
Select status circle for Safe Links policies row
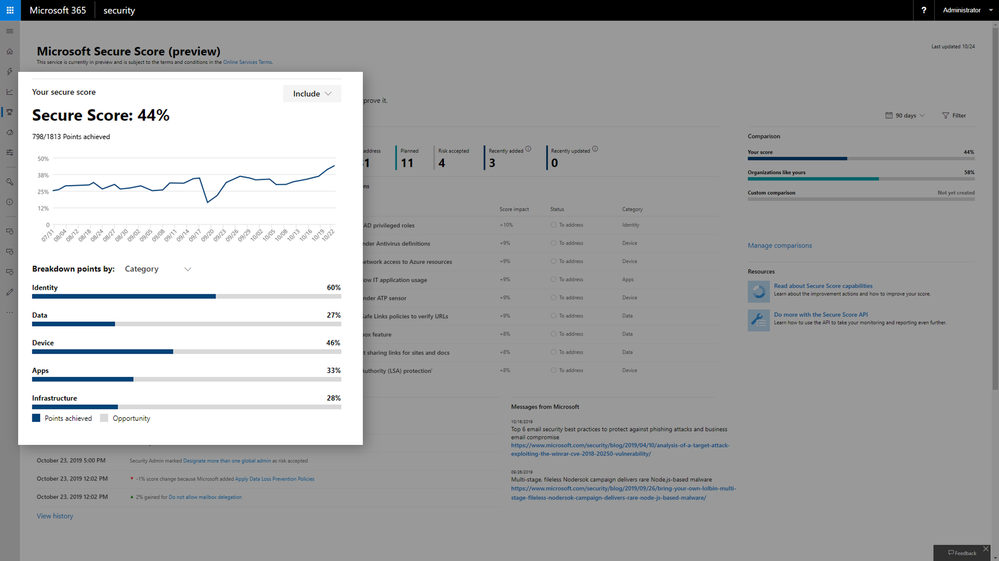pyautogui.click(x=553, y=316)
